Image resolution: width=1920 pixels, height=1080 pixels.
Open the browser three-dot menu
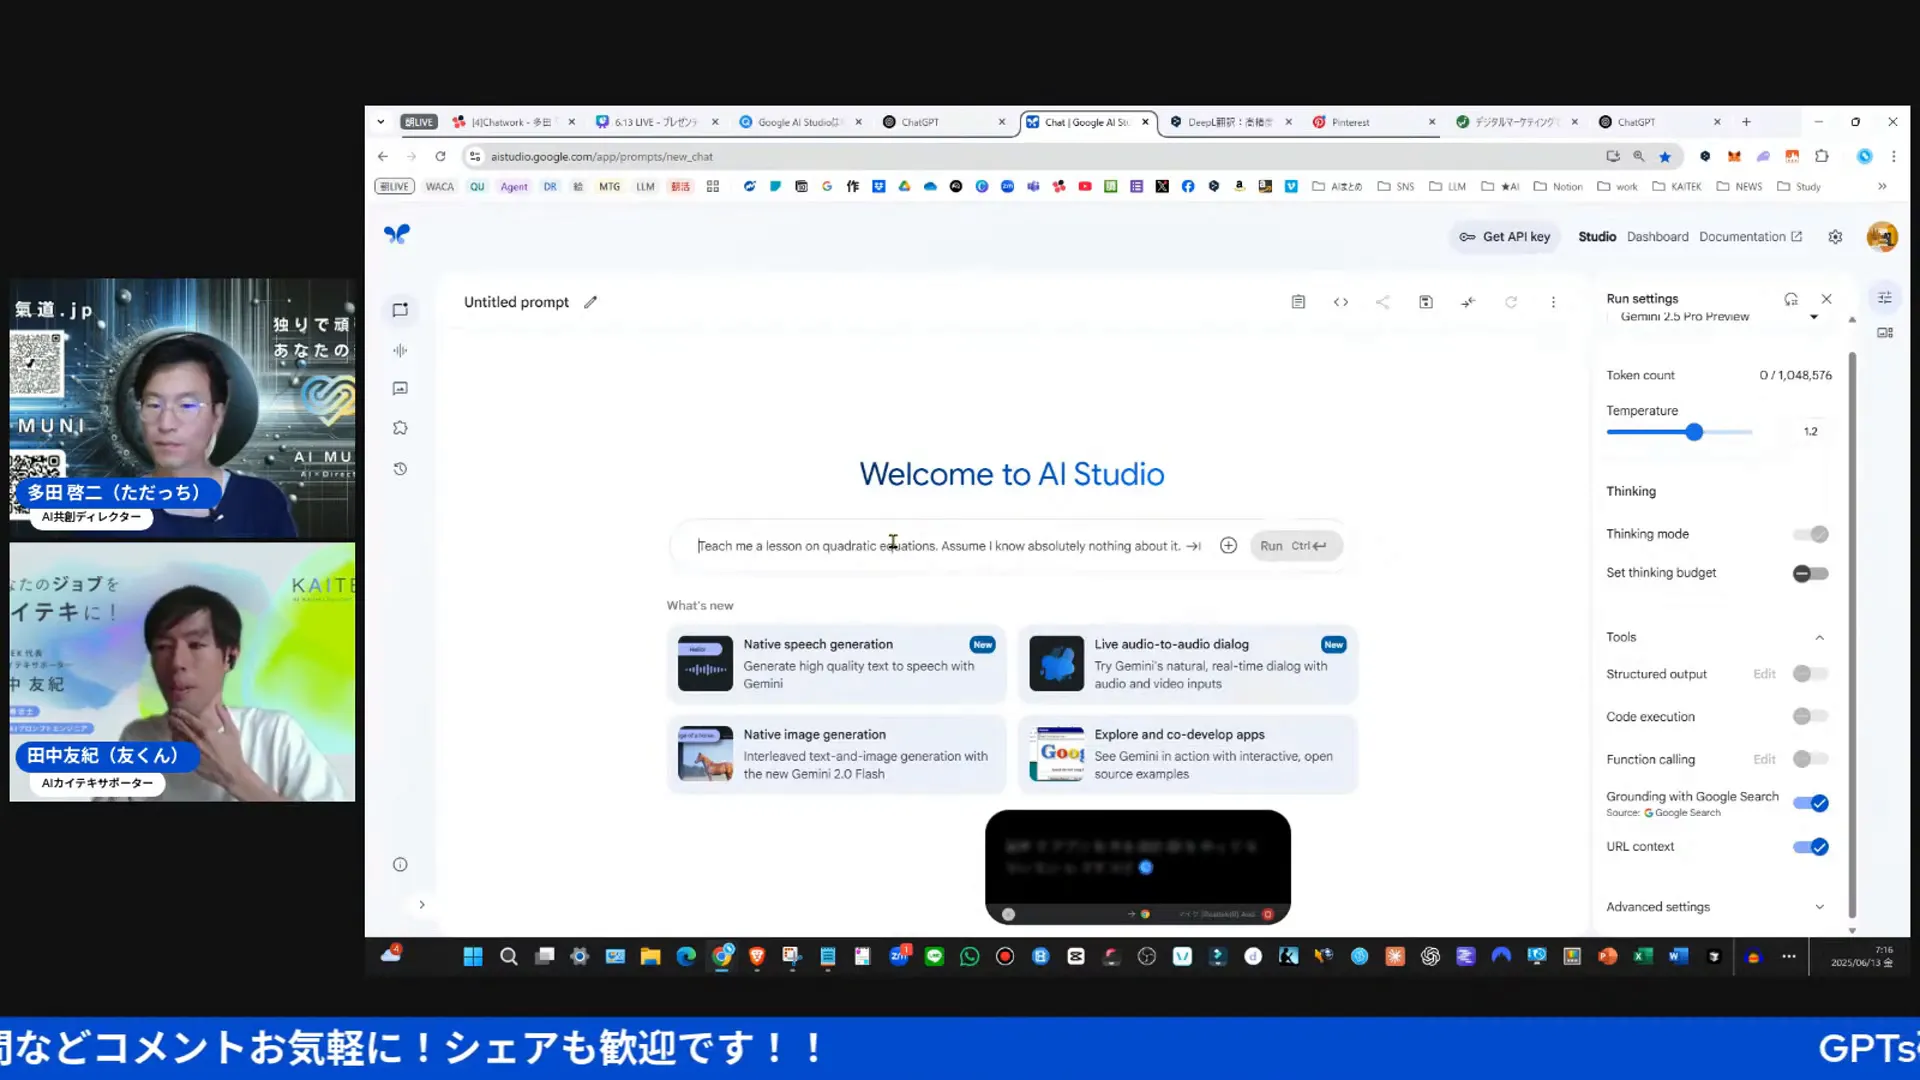click(x=1894, y=157)
